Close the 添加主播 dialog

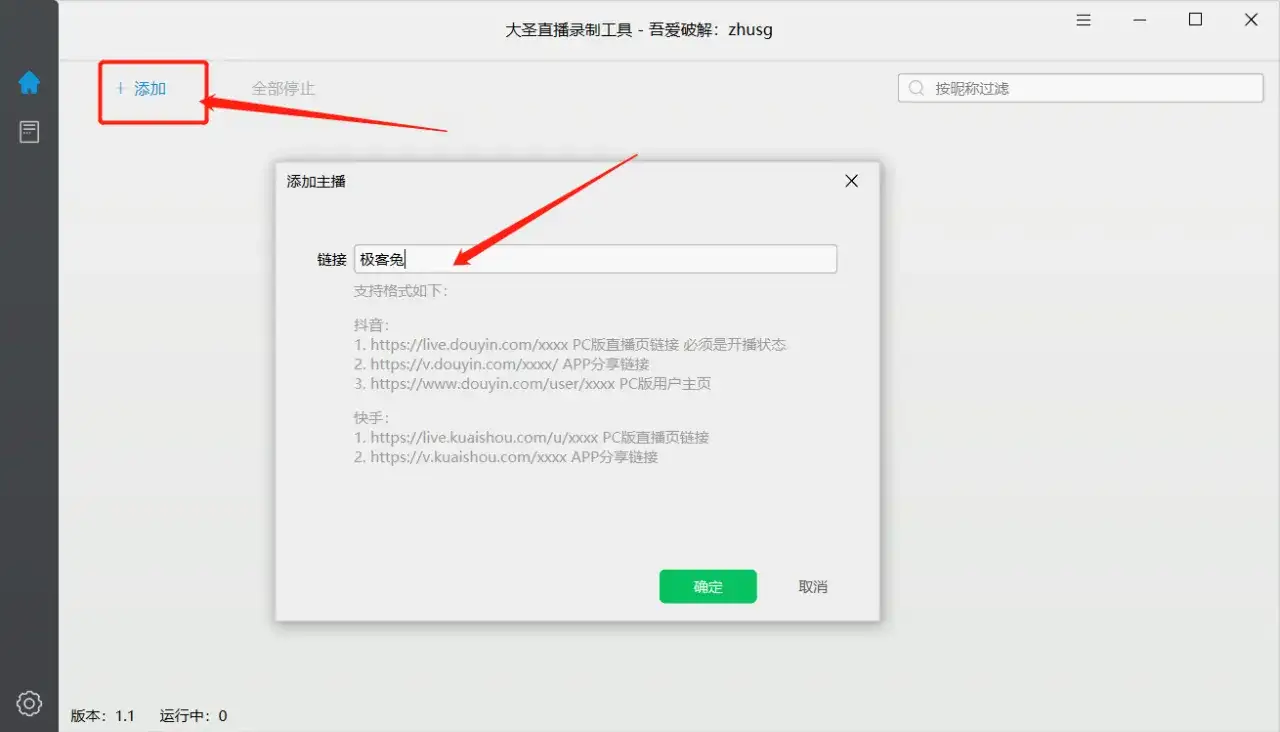[852, 181]
